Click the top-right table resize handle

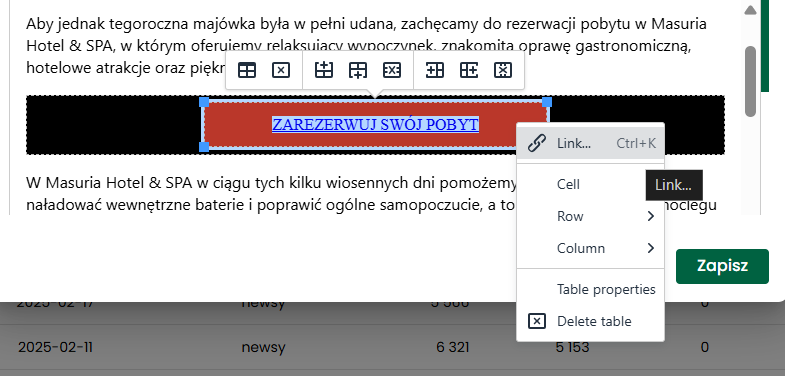[x=547, y=102]
